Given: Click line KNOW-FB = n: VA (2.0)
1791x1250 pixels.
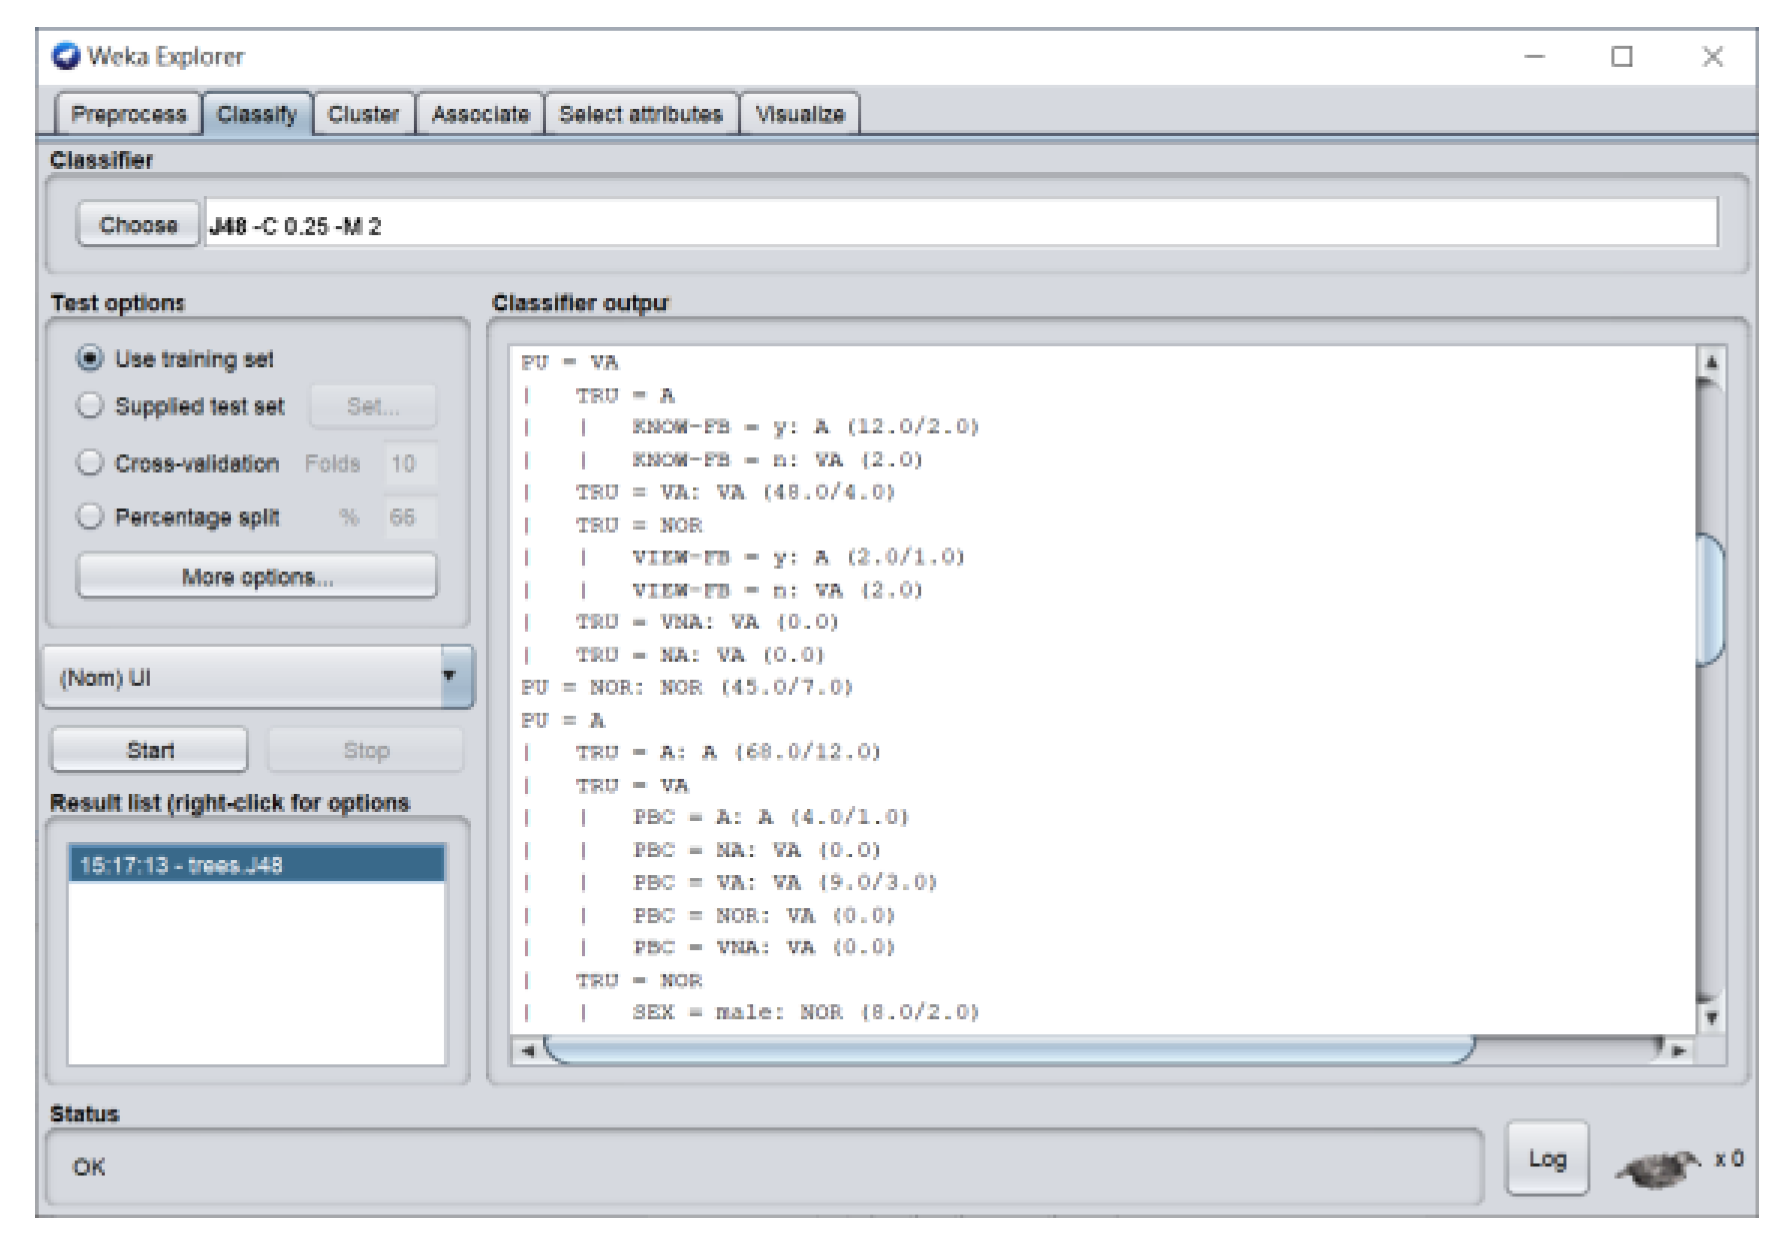Looking at the screenshot, I should click(777, 460).
